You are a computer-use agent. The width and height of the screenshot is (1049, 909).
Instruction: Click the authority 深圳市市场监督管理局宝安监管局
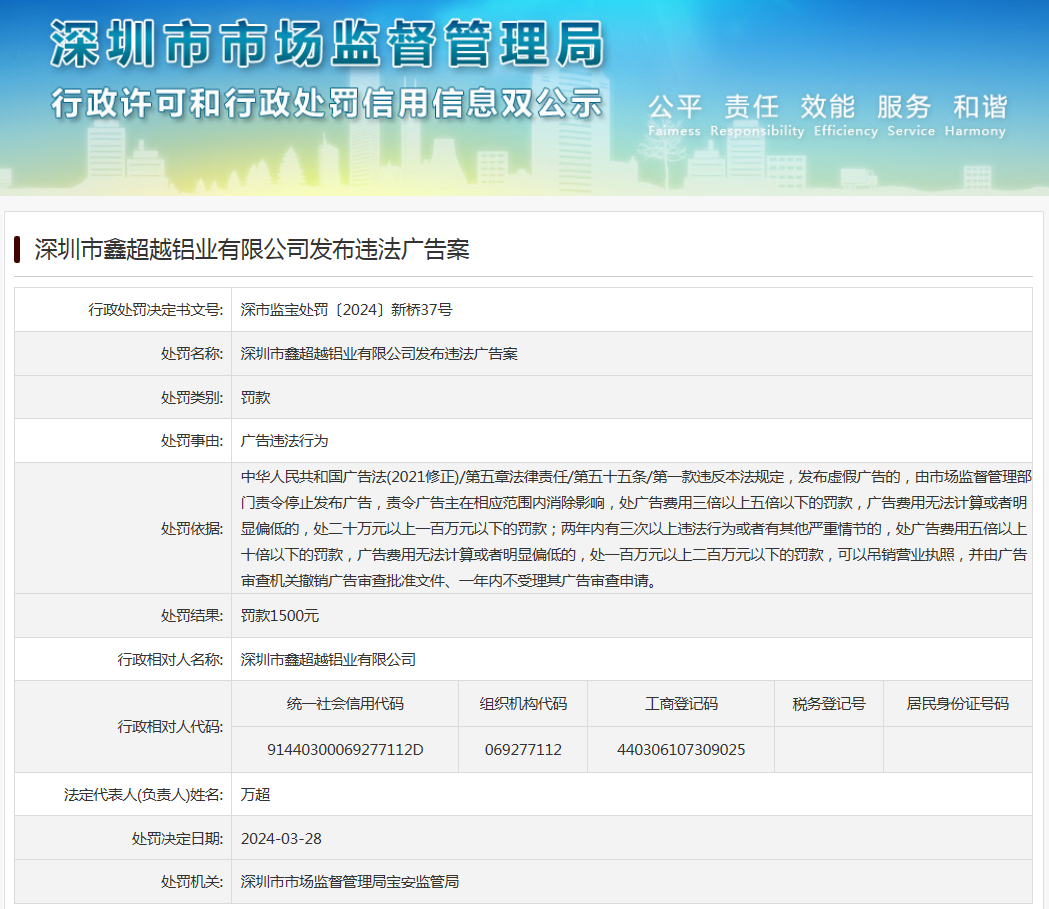click(x=350, y=882)
